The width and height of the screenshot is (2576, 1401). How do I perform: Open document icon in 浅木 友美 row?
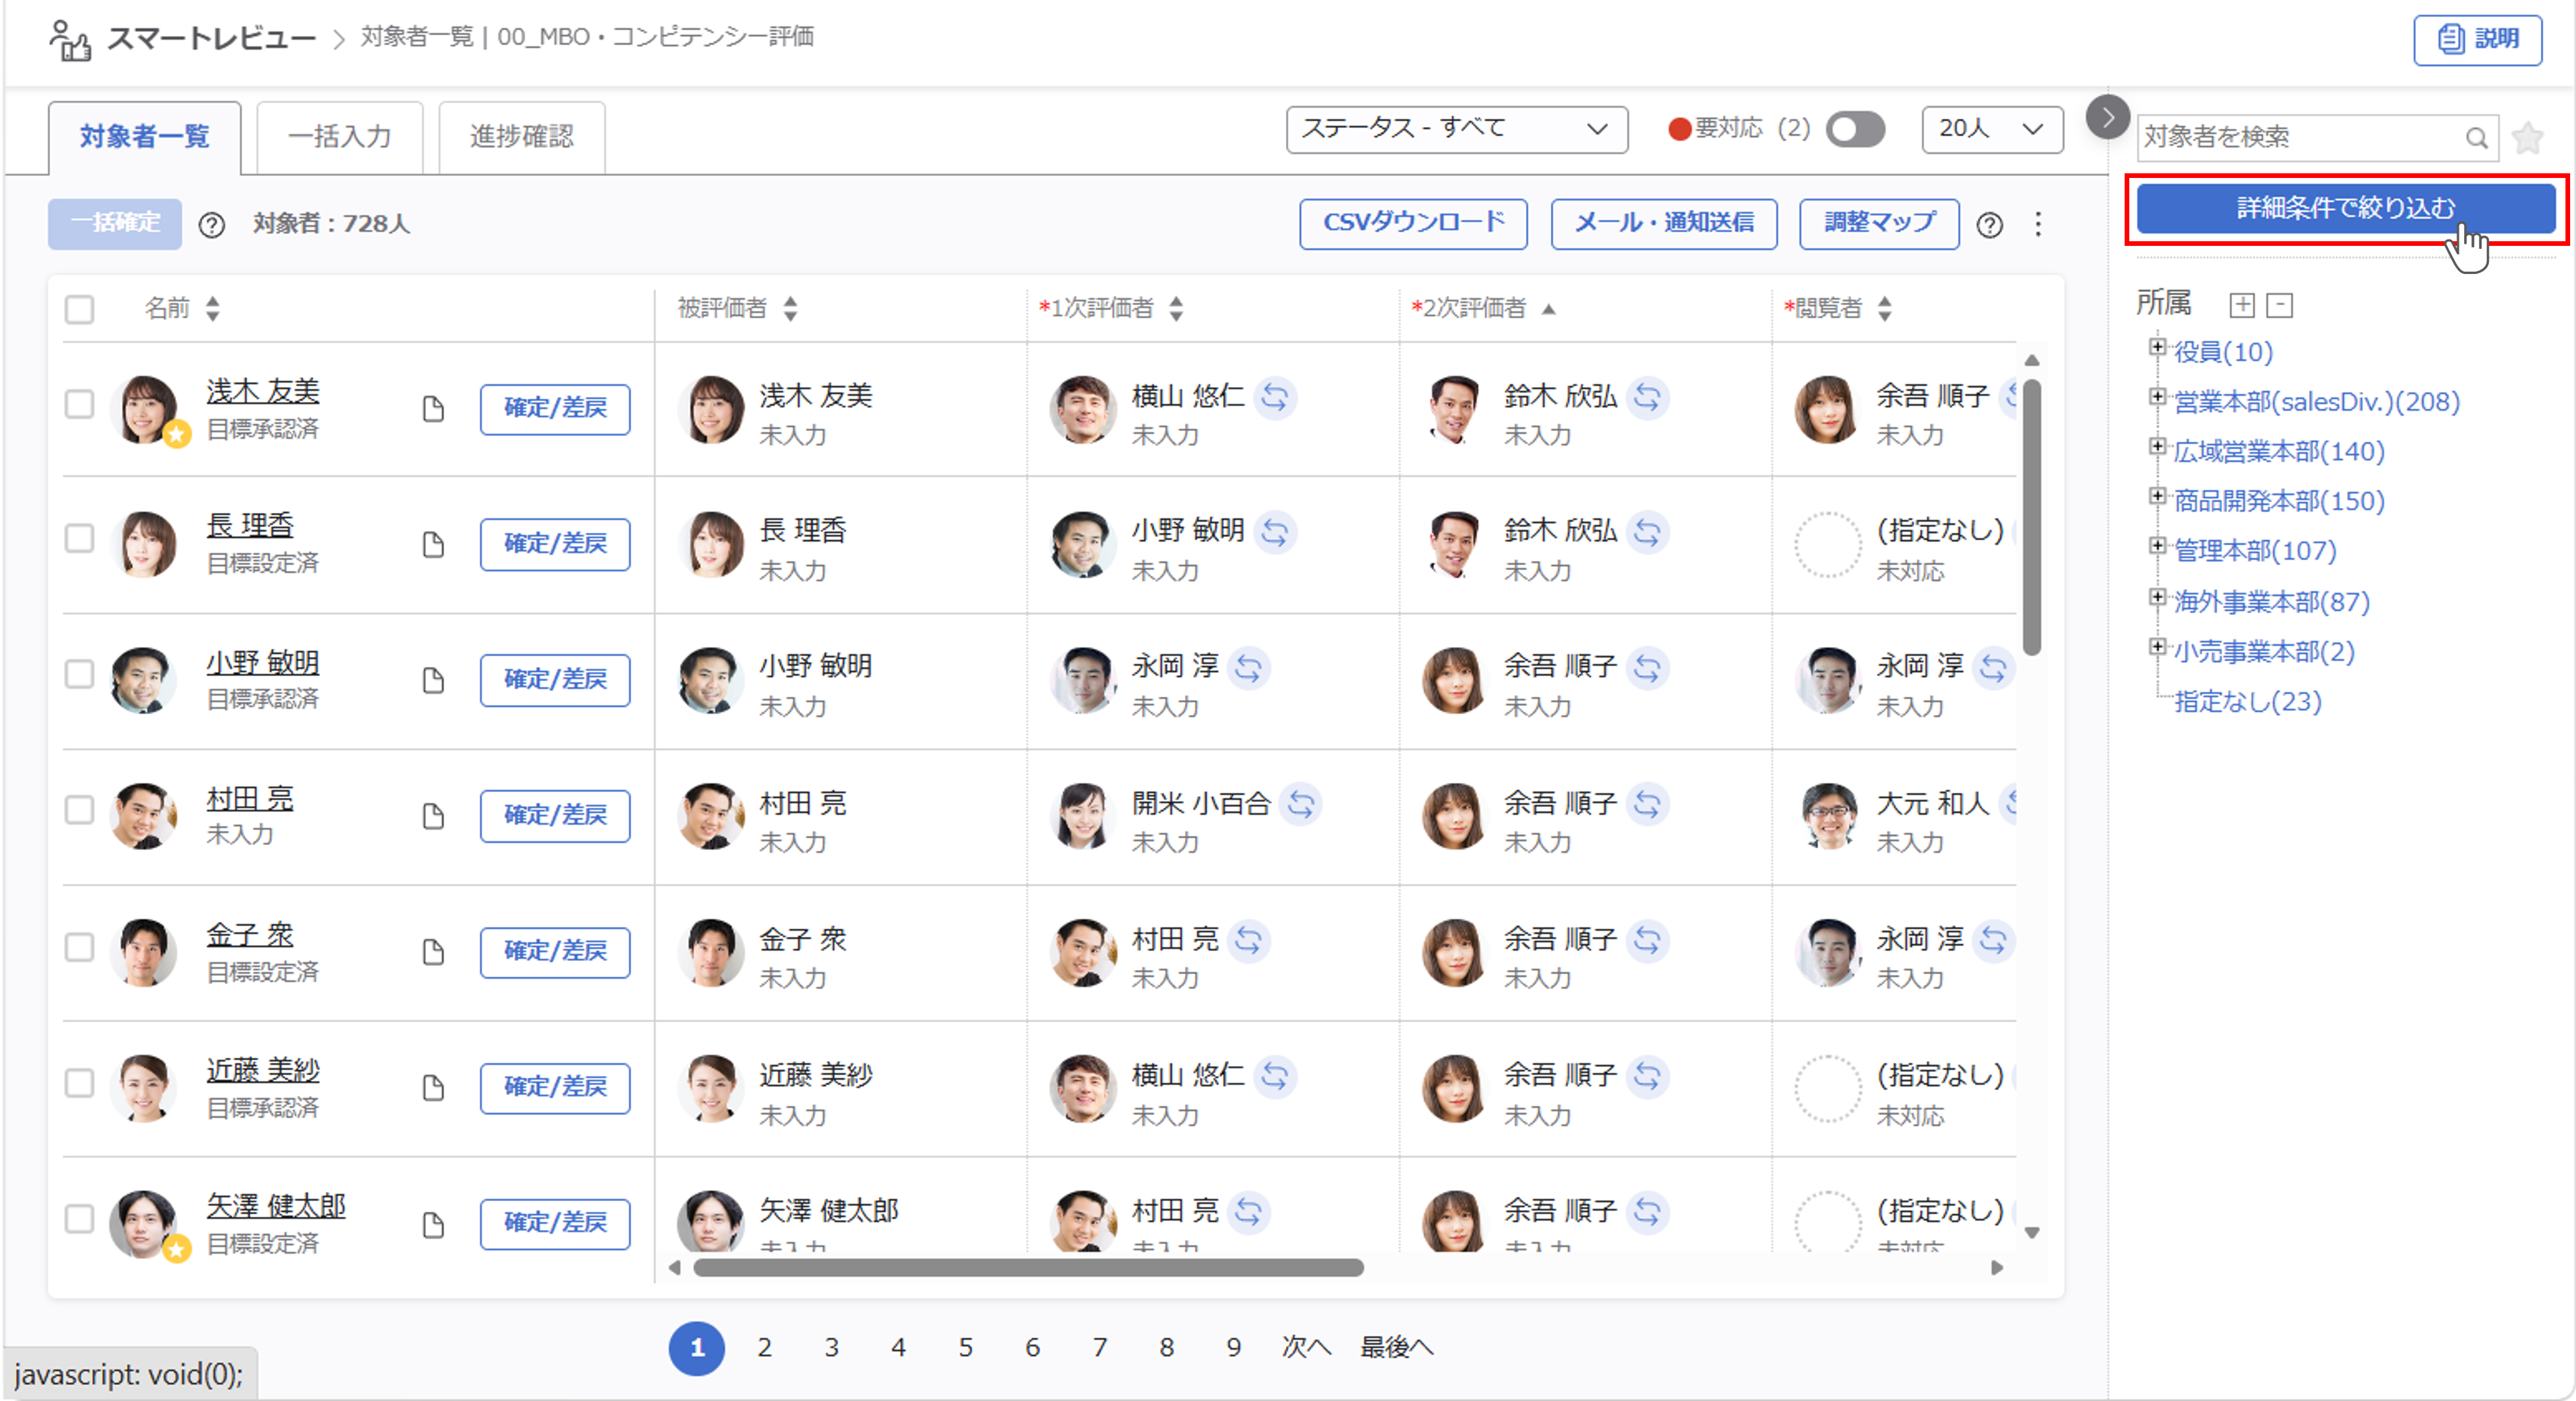coord(433,409)
